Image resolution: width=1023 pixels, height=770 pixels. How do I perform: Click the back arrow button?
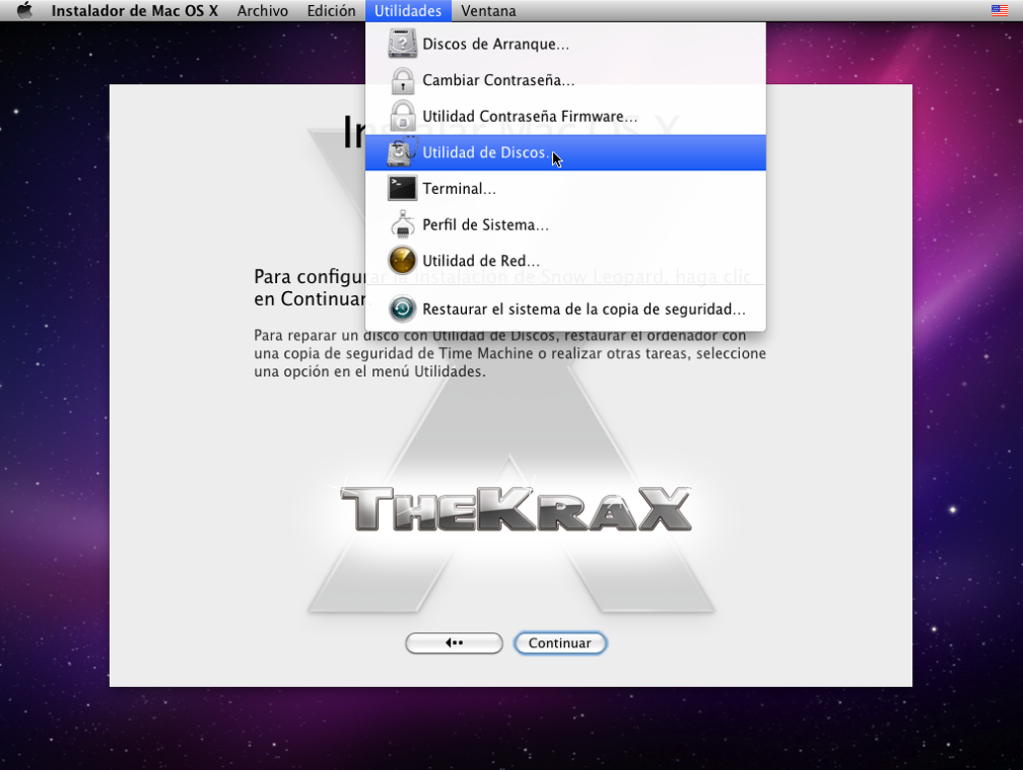click(453, 643)
